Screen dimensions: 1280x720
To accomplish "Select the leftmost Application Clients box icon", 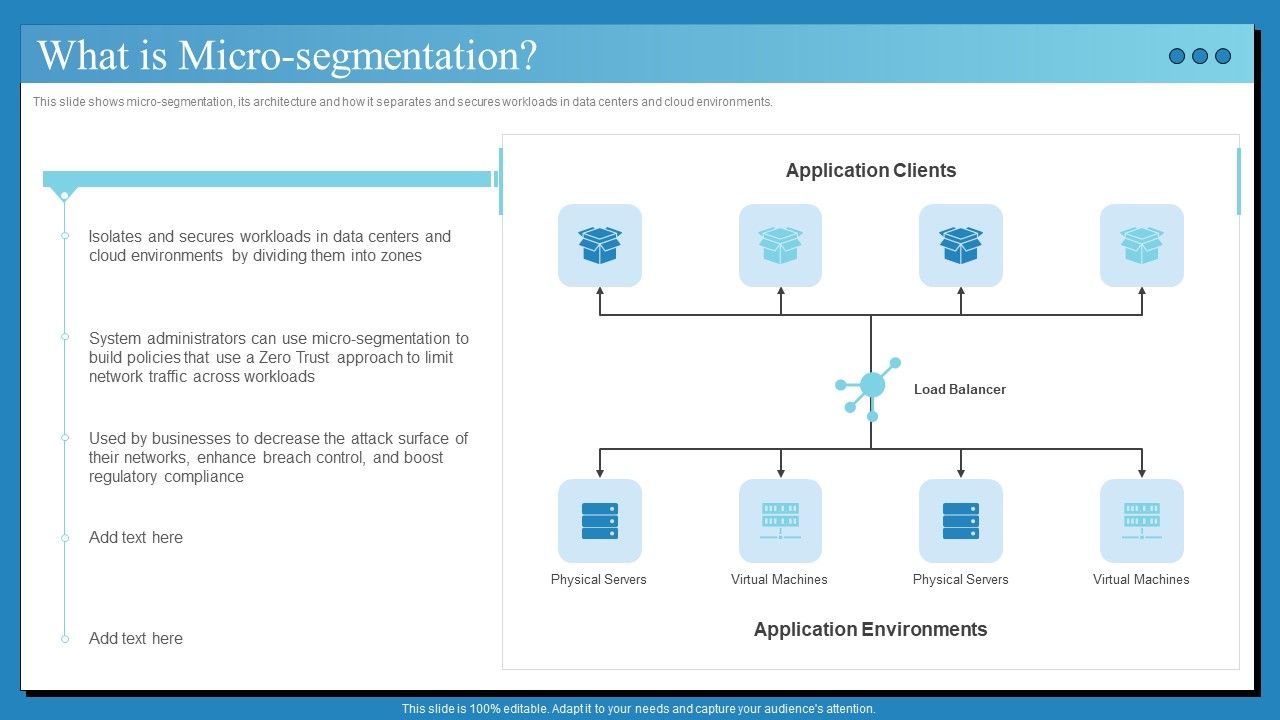I will tap(600, 245).
